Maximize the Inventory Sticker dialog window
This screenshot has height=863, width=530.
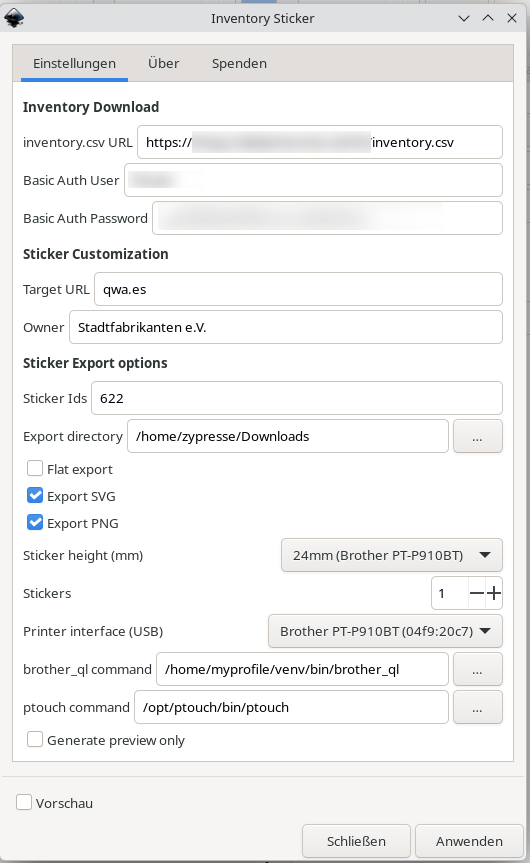click(488, 18)
